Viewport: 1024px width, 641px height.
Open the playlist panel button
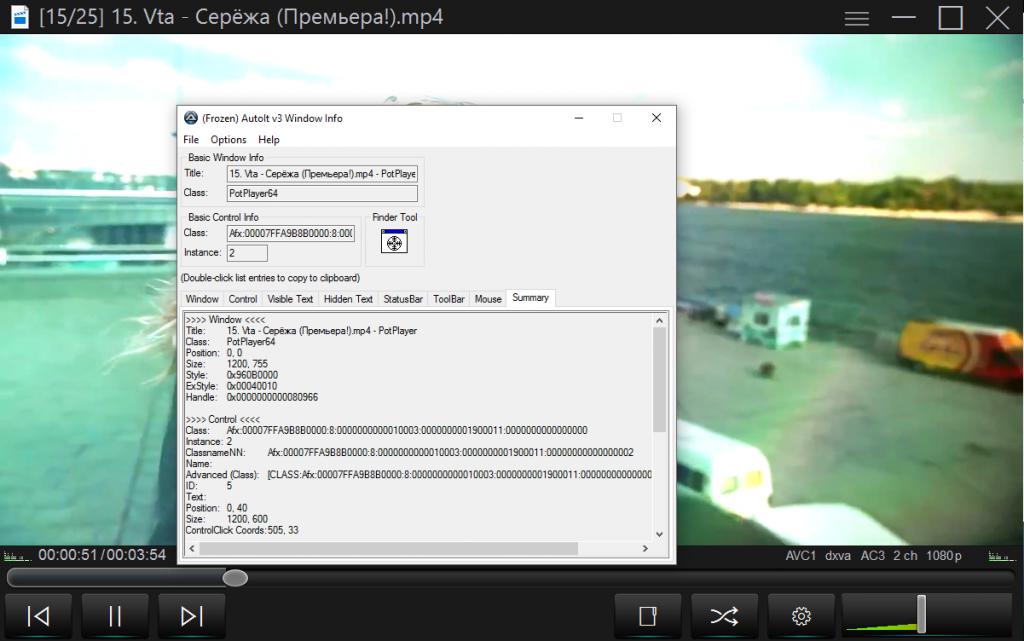pos(648,616)
